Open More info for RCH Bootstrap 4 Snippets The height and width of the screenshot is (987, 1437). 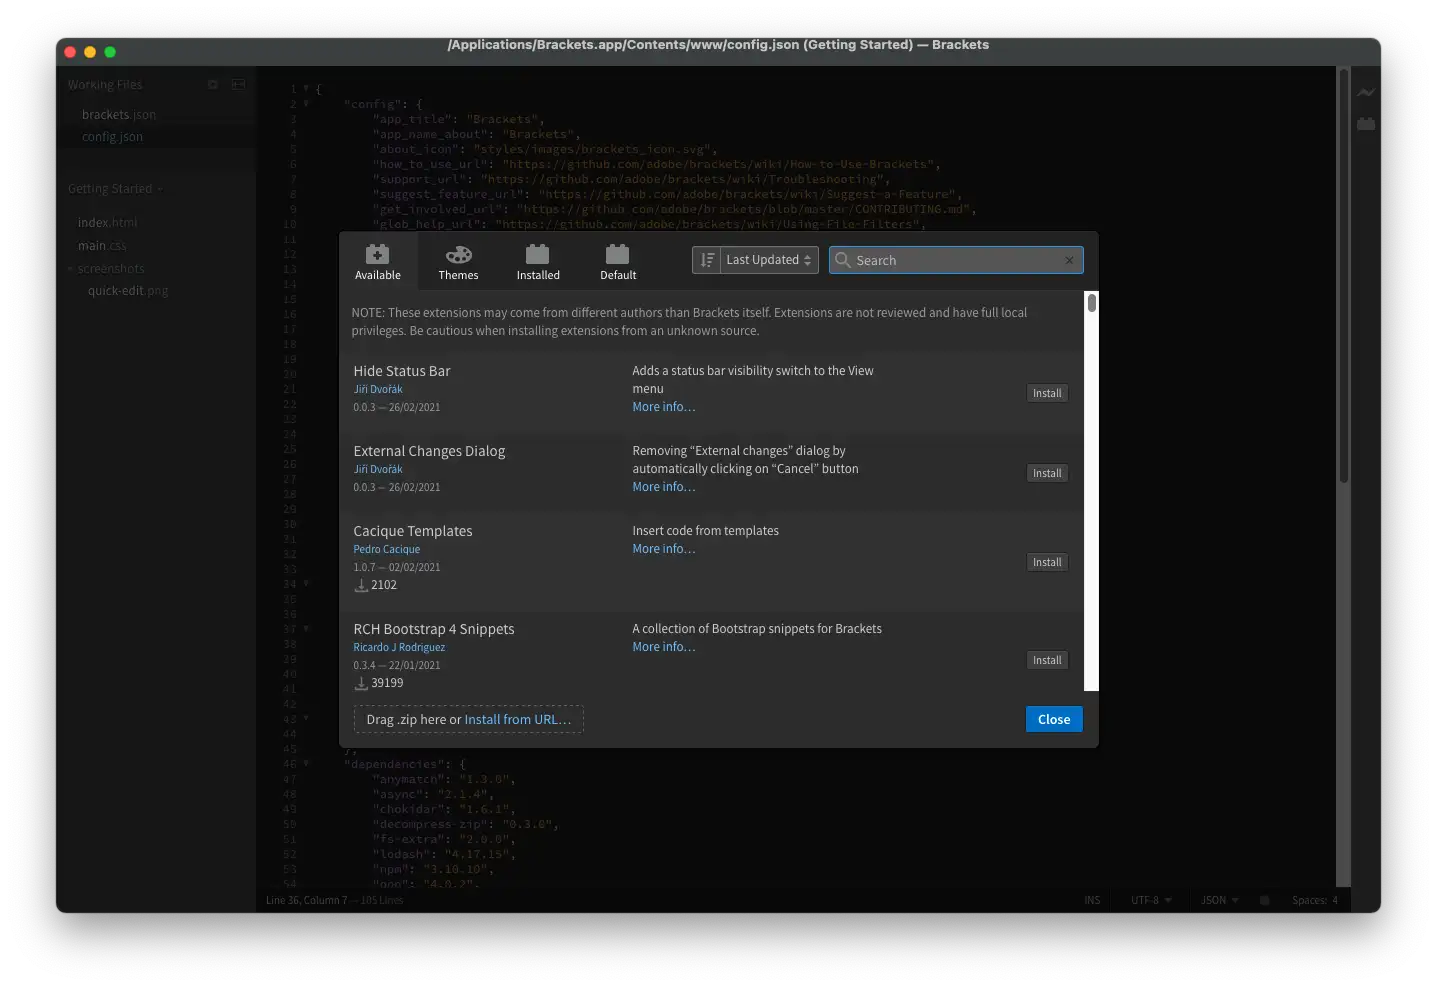point(664,647)
